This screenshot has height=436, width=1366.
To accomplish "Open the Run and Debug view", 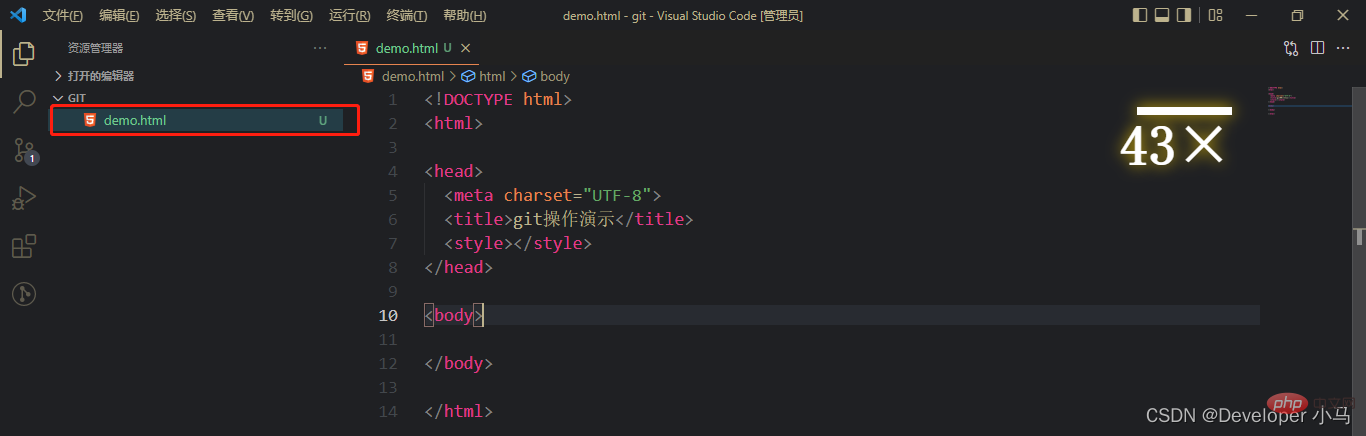I will point(24,198).
